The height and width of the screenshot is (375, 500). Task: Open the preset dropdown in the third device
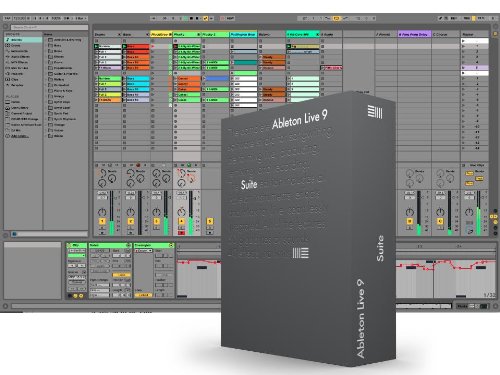click(x=143, y=251)
